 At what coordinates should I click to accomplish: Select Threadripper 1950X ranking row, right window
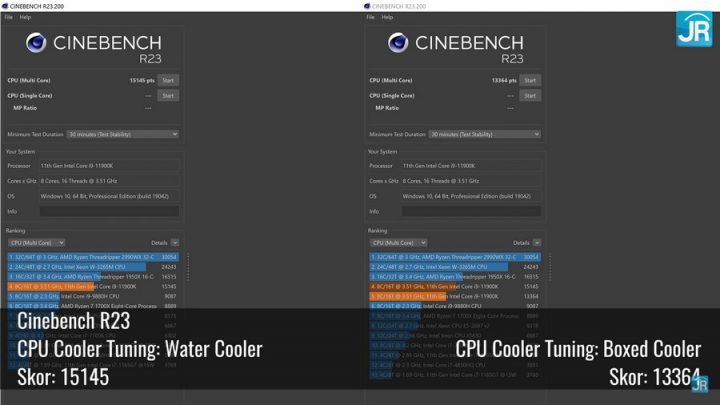tap(455, 276)
